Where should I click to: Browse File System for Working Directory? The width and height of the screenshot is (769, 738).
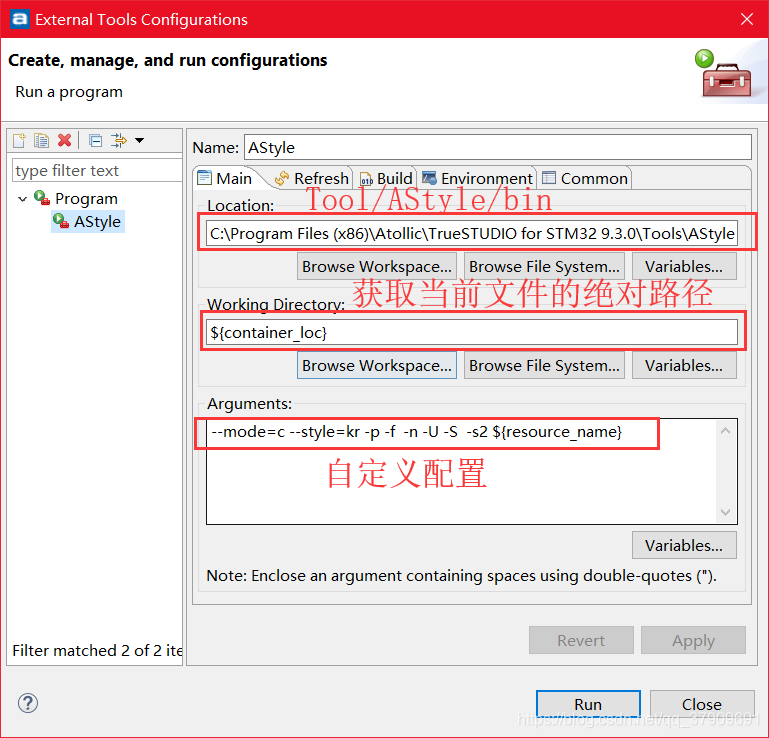(x=544, y=365)
